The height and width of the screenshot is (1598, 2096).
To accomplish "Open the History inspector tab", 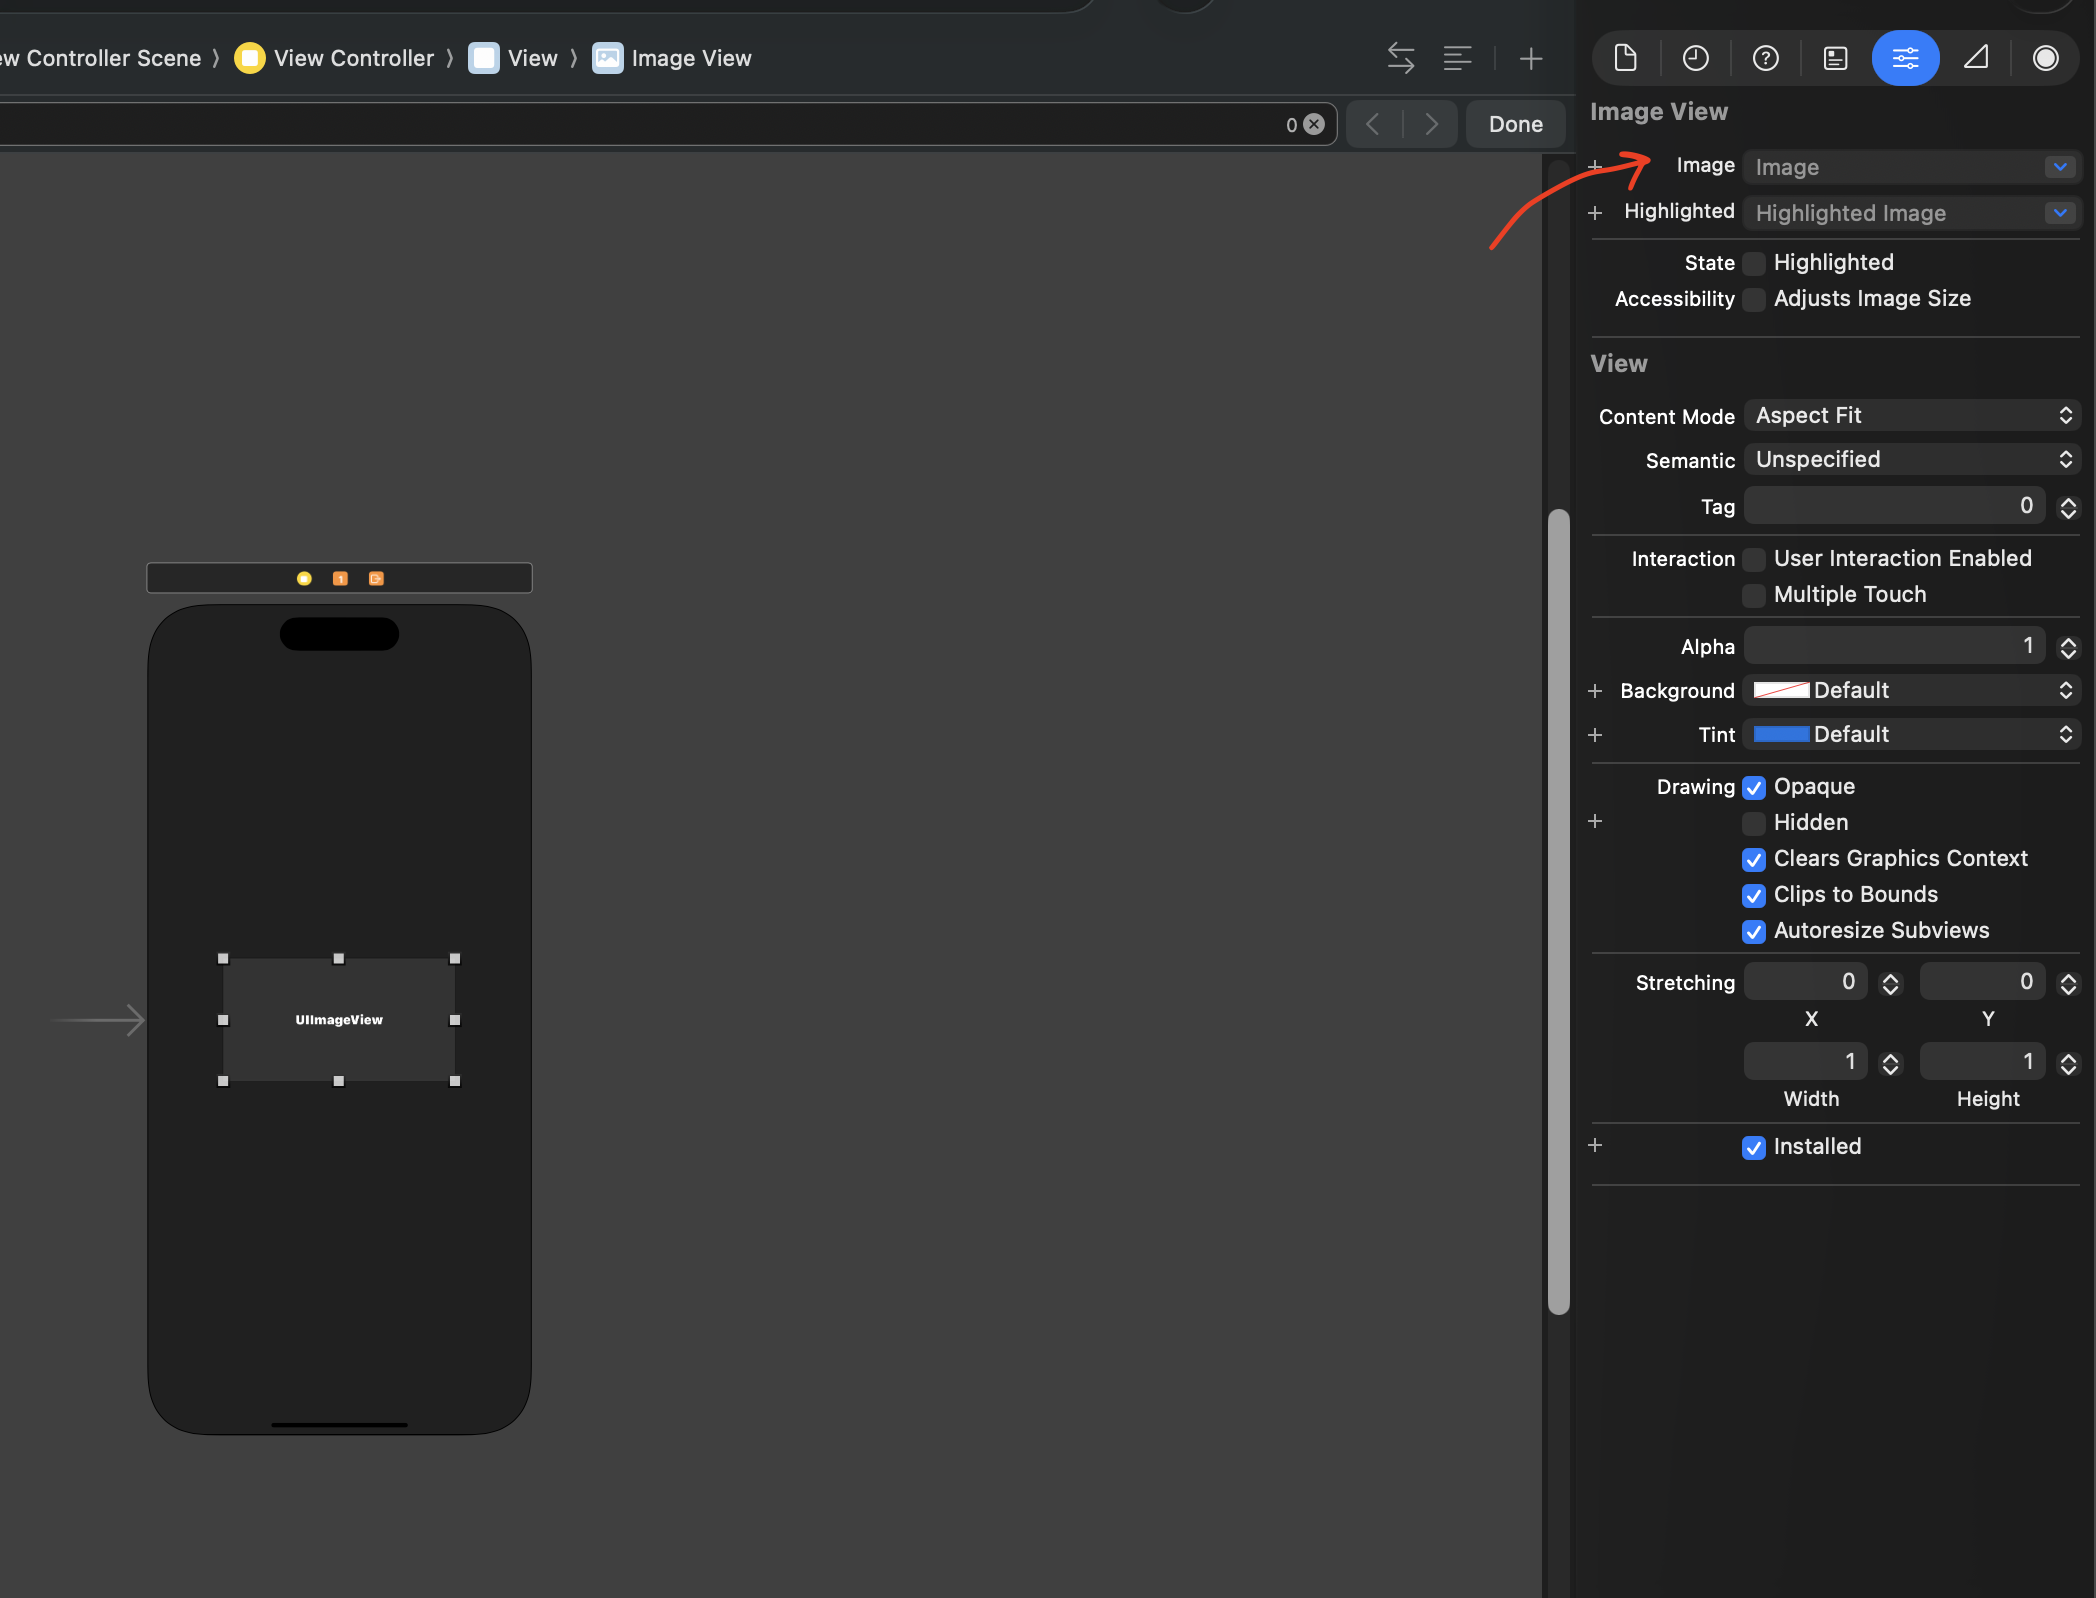I will (1695, 58).
